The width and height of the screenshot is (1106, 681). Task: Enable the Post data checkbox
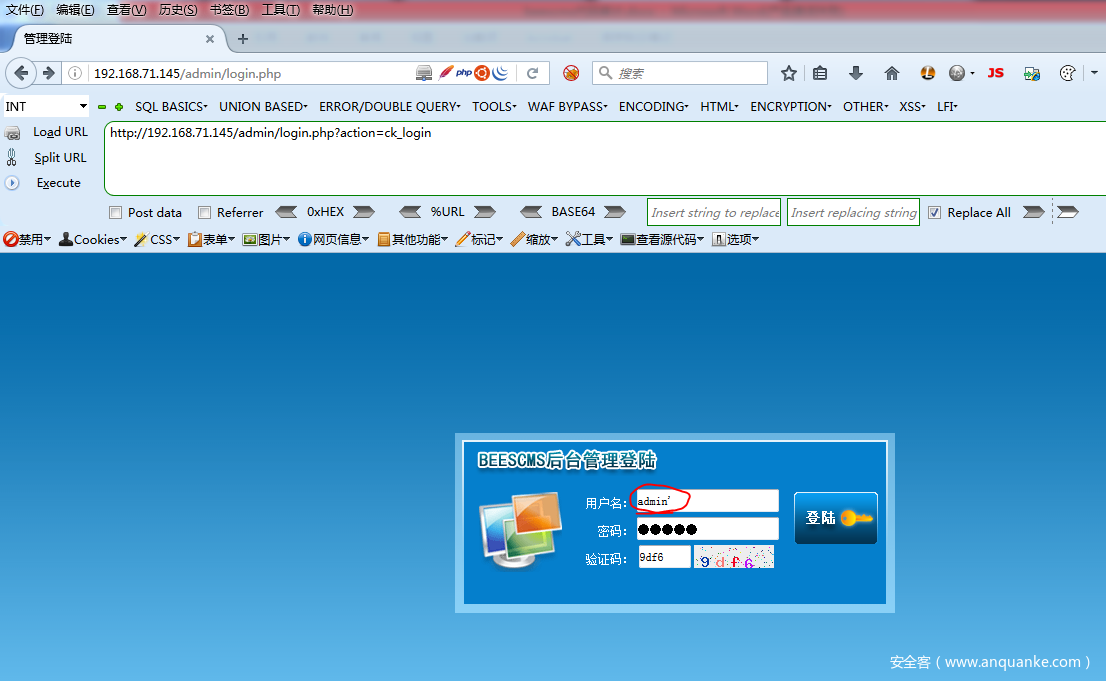tap(116, 212)
